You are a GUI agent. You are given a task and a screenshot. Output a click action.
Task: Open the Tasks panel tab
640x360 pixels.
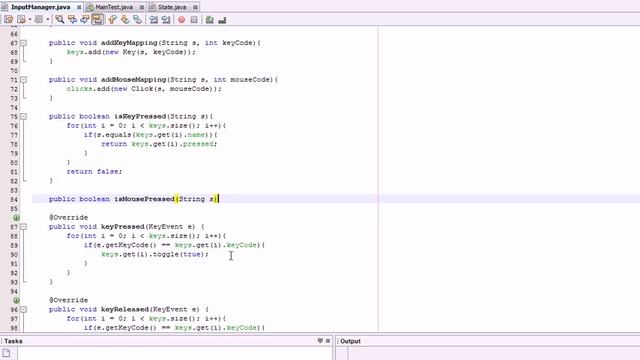(13, 341)
